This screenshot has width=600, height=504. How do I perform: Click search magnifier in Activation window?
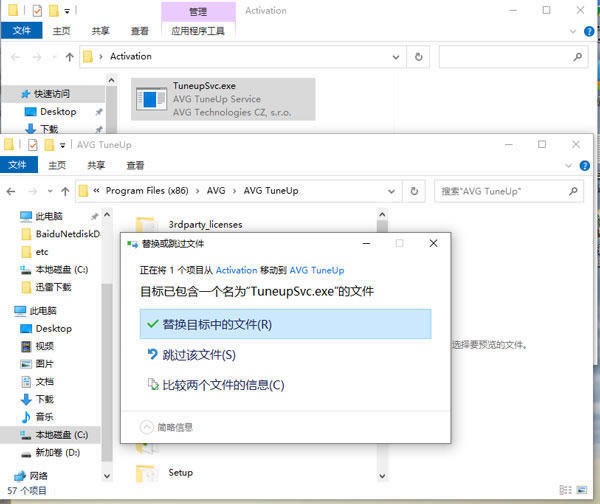(578, 57)
